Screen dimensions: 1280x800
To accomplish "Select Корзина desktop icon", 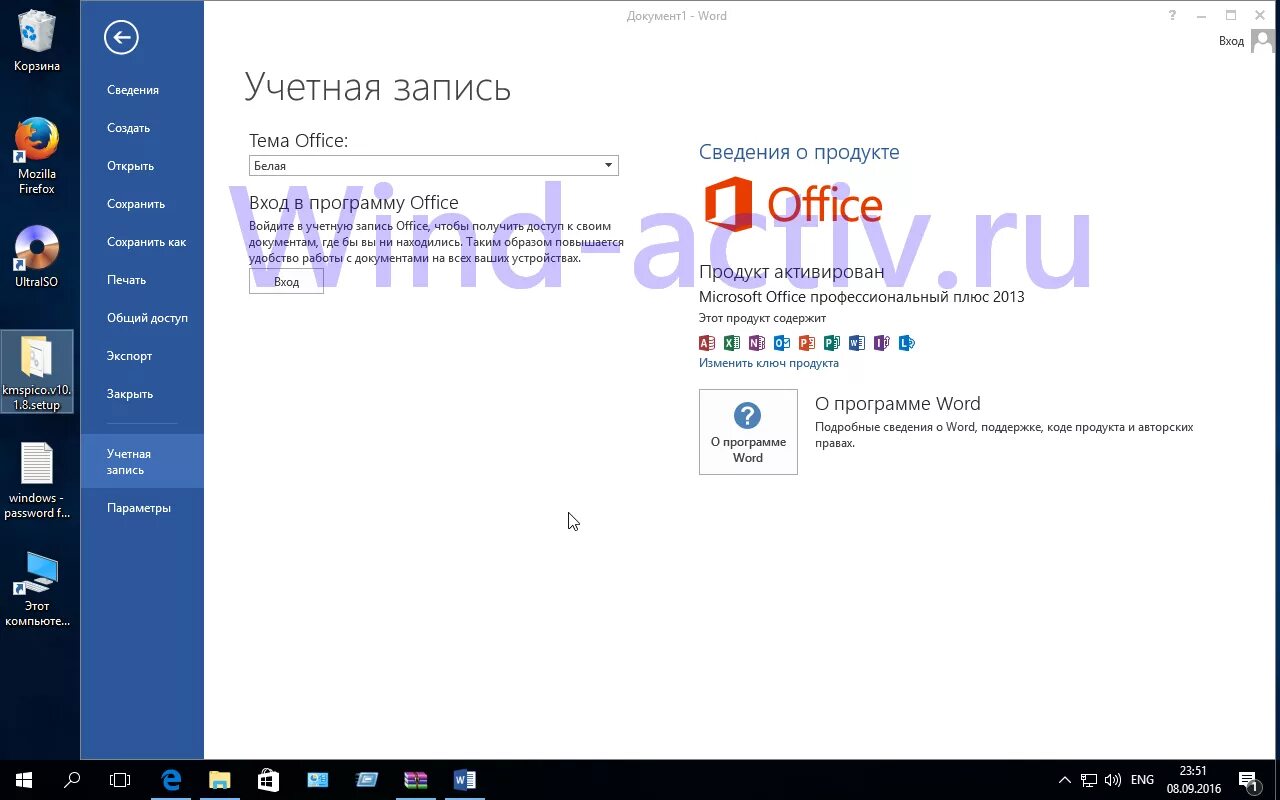I will pos(37,41).
